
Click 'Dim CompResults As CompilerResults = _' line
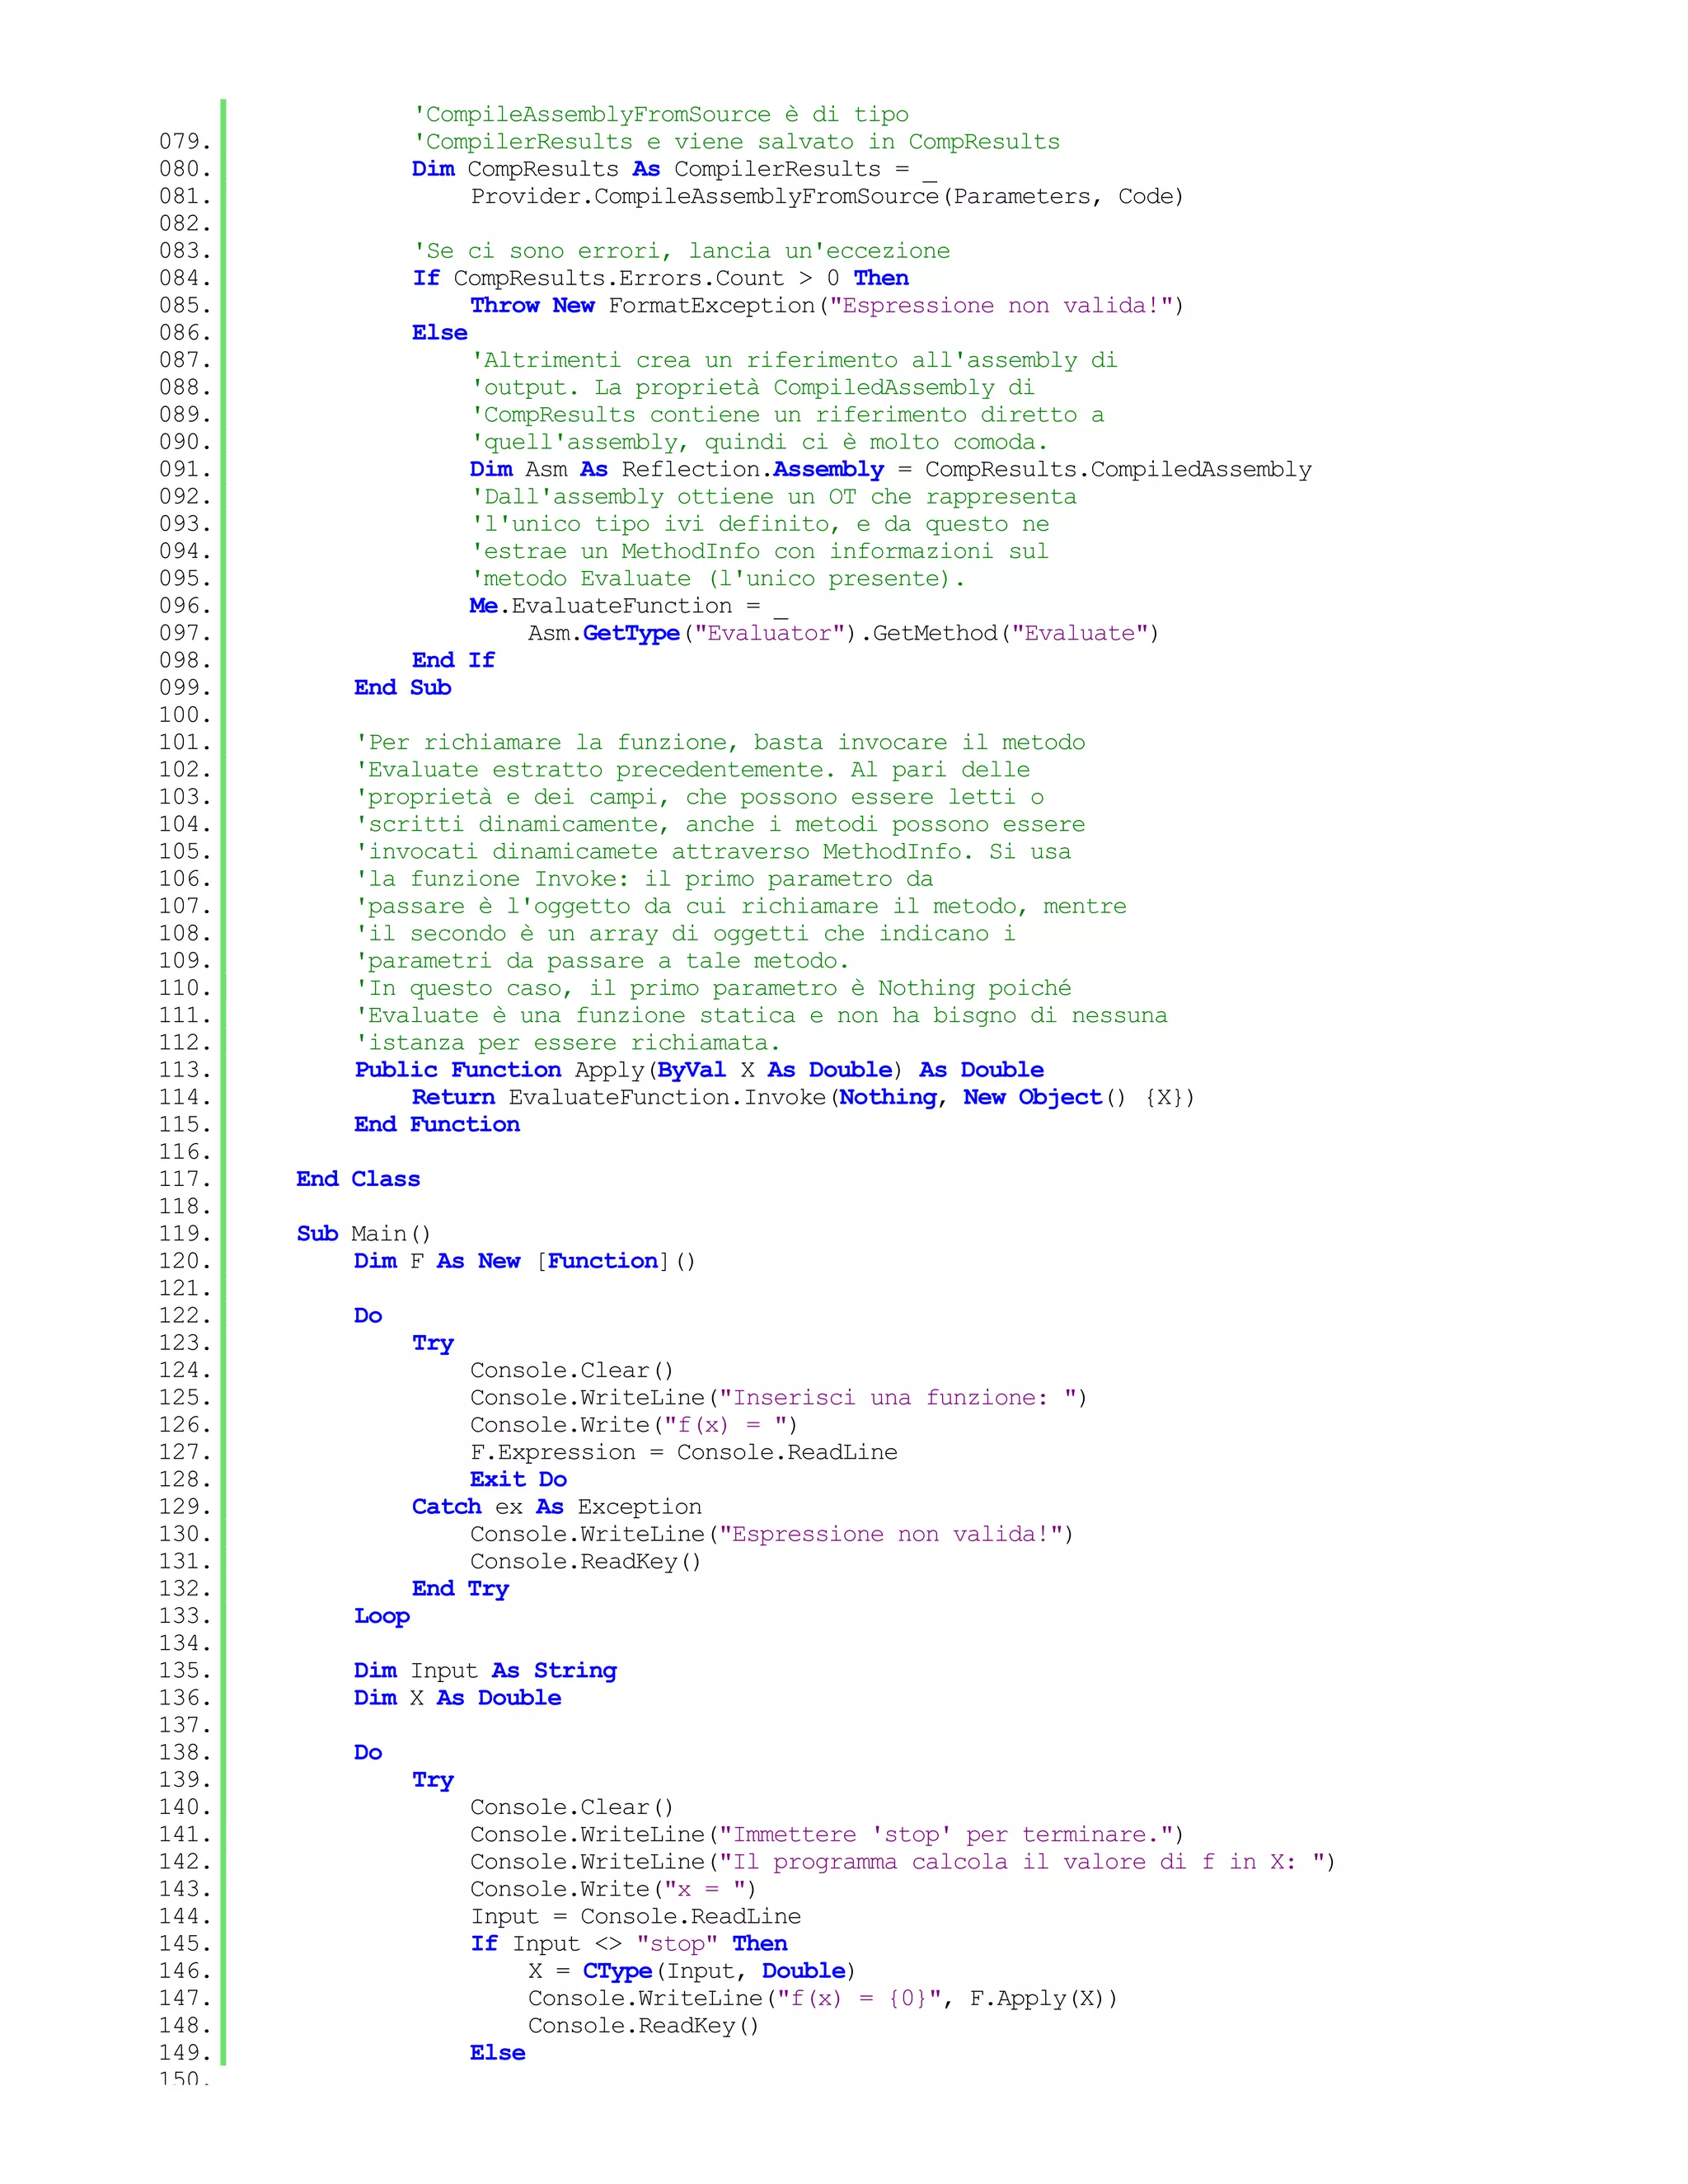point(674,169)
